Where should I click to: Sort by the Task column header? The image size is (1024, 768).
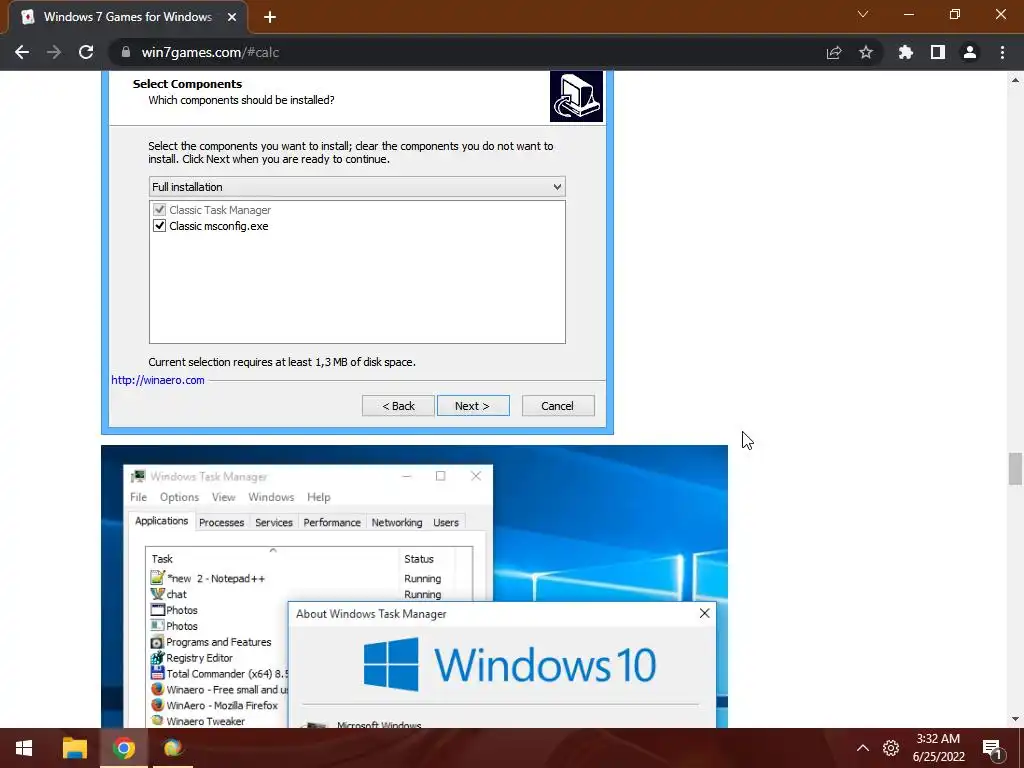click(272, 559)
